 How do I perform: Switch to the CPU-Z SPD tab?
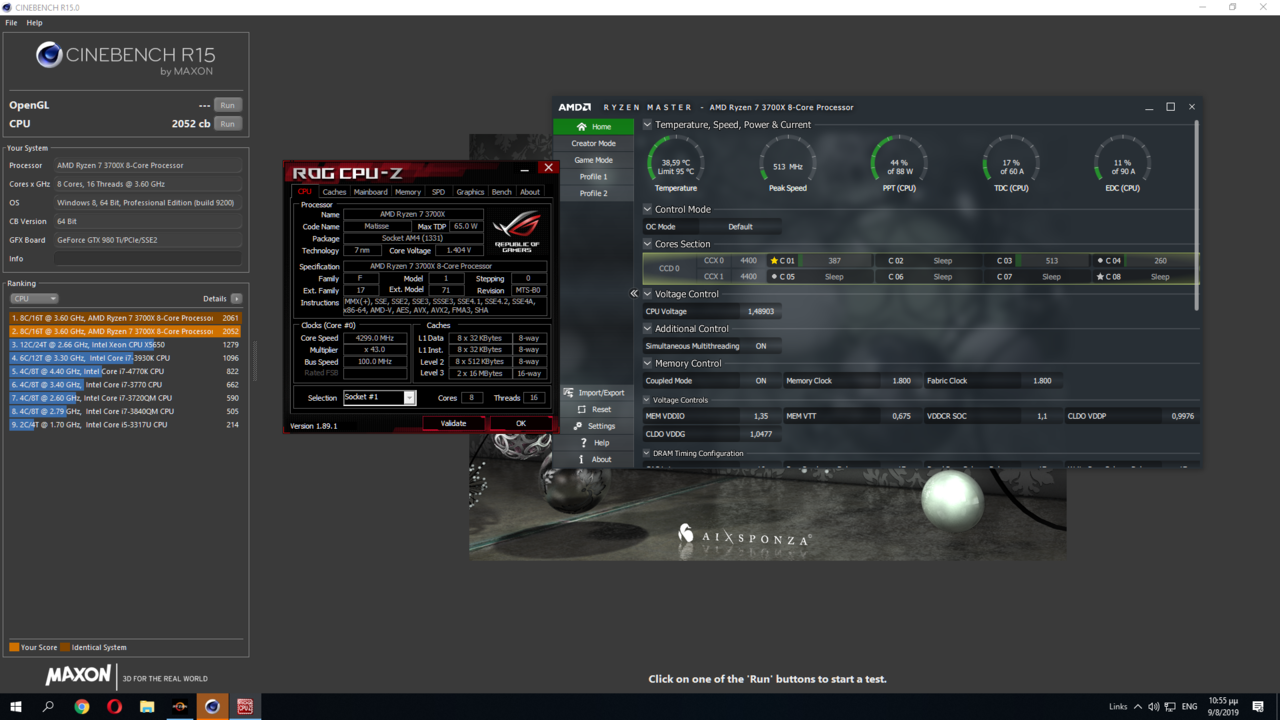pos(438,192)
